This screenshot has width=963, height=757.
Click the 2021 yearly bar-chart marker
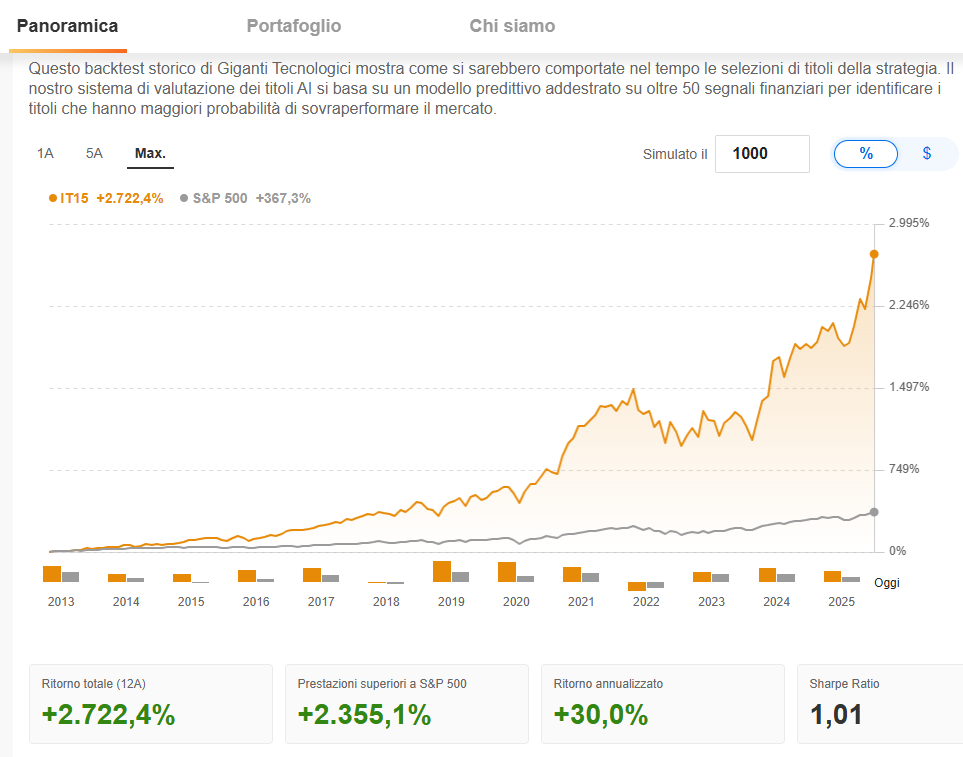pos(573,572)
